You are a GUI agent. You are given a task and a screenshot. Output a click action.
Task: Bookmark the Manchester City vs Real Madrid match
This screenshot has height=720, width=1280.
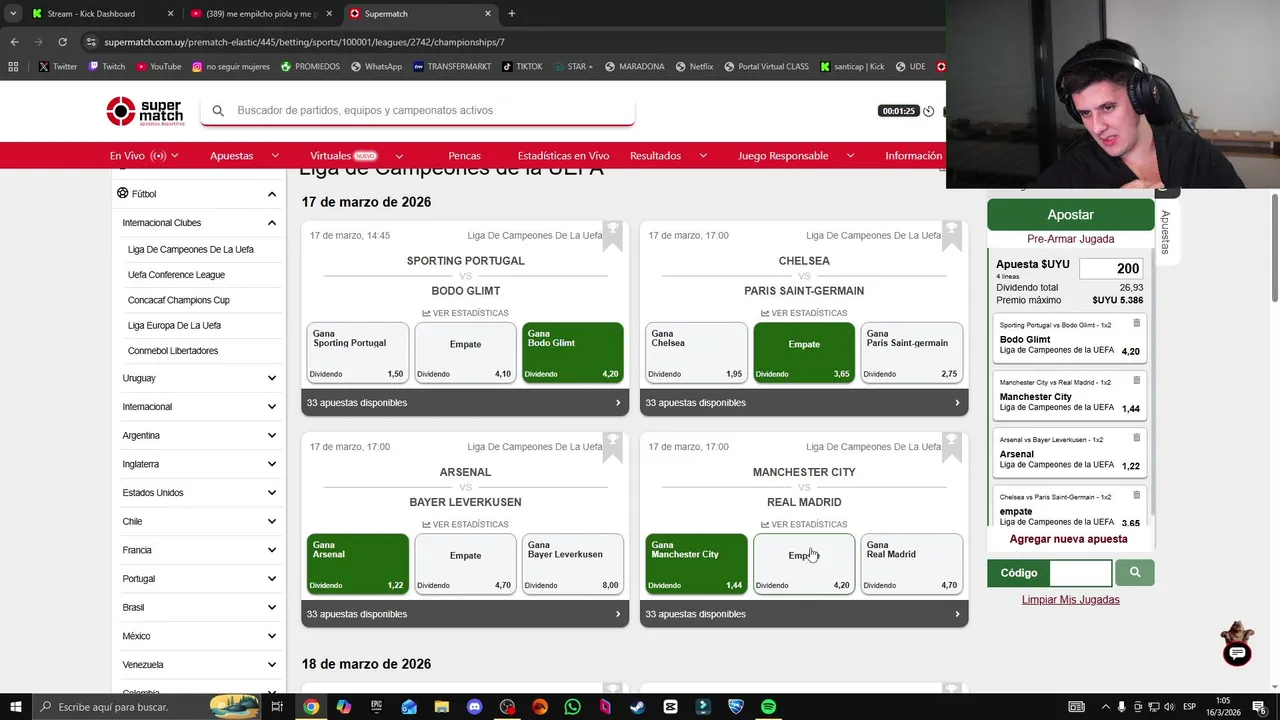point(952,445)
